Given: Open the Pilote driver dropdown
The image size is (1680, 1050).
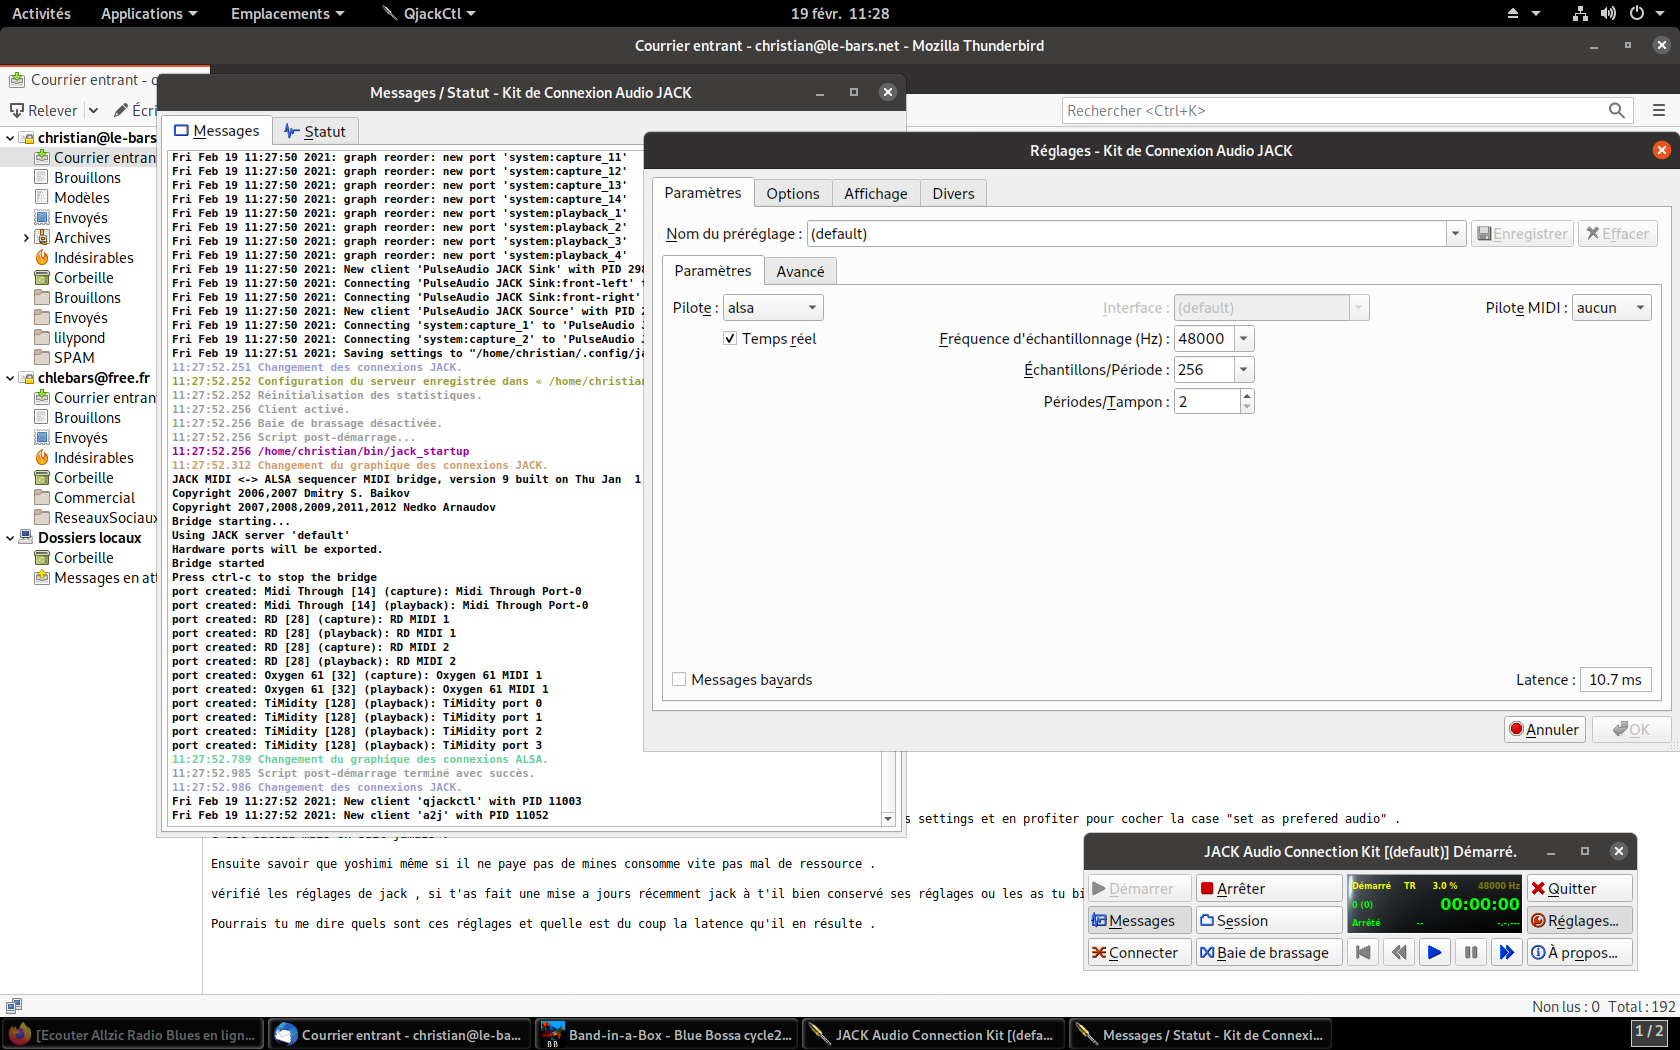Looking at the screenshot, I should (x=772, y=308).
